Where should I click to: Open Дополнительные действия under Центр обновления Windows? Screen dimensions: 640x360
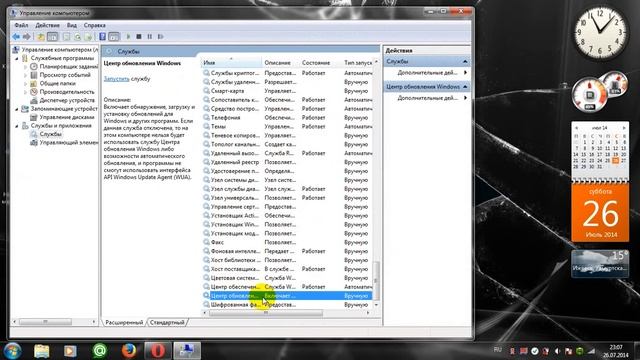[427, 98]
